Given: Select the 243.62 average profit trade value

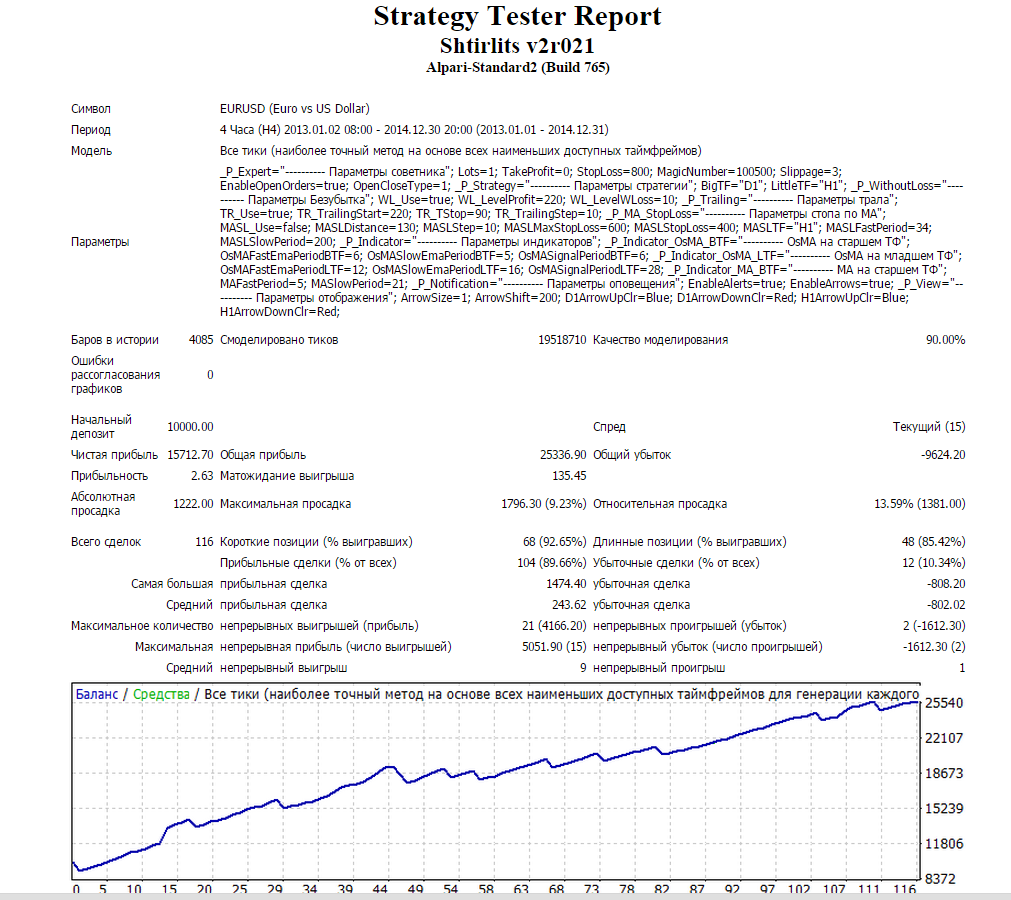Looking at the screenshot, I should (x=569, y=605).
